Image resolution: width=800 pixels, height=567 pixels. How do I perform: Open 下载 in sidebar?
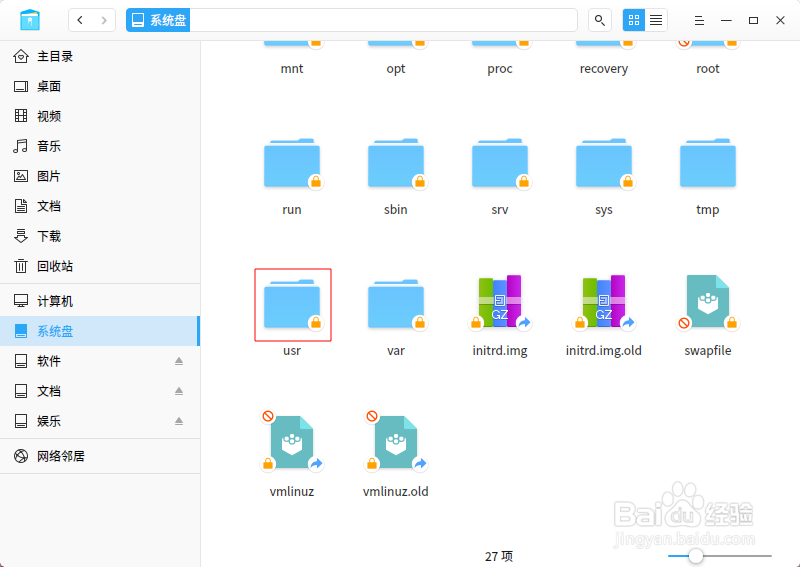point(99,236)
